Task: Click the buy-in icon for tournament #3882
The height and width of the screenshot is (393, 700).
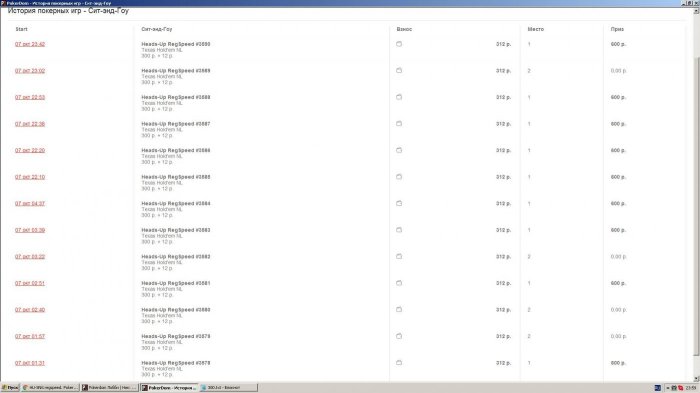Action: coord(399,257)
